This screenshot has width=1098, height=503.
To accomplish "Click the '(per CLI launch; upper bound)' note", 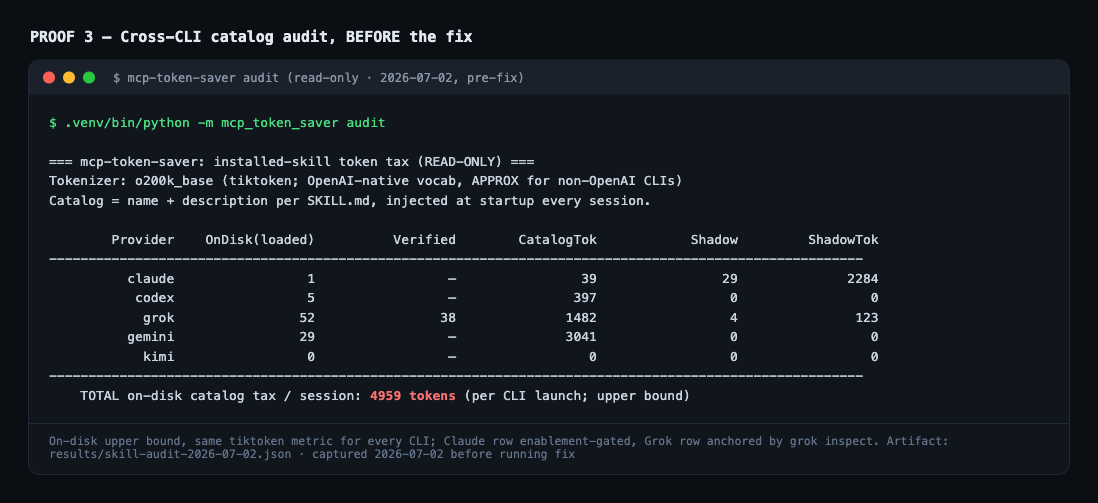I will pyautogui.click(x=577, y=396).
